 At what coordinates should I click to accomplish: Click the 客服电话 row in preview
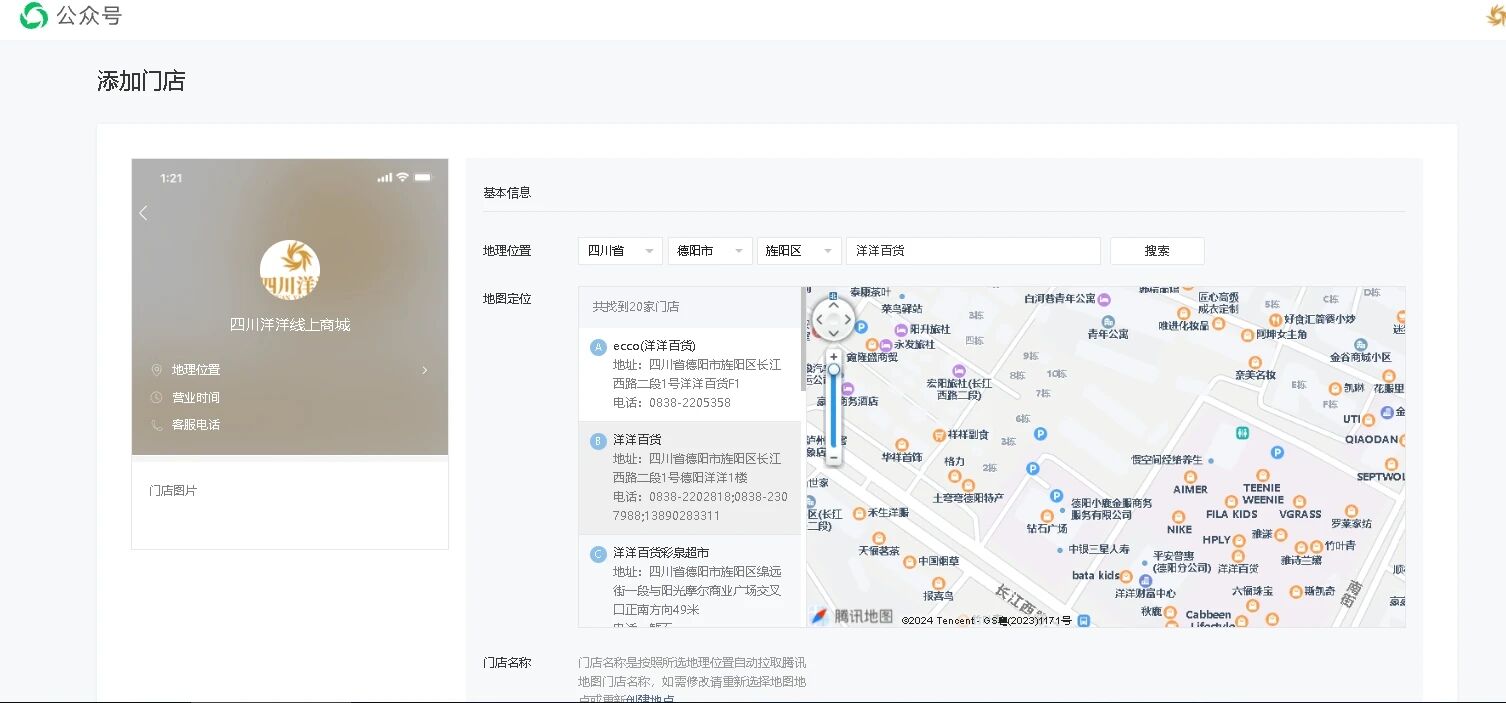pos(290,424)
